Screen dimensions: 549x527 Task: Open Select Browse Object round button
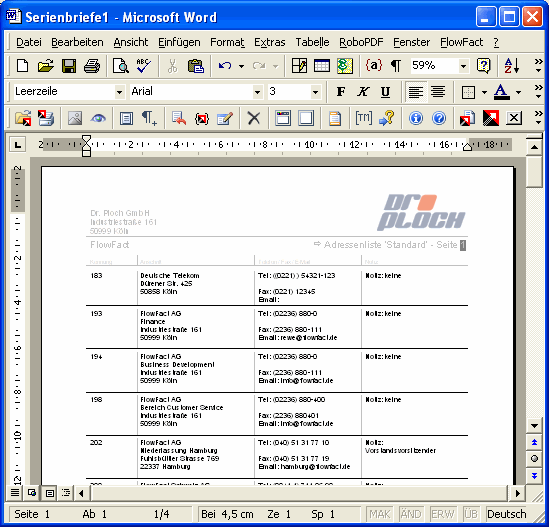[534, 459]
